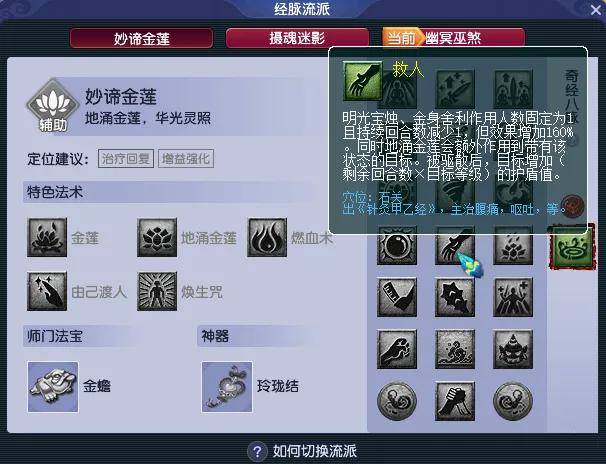Select the green cauldron meridian icon
Image resolution: width=606 pixels, height=464 pixels.
572,247
